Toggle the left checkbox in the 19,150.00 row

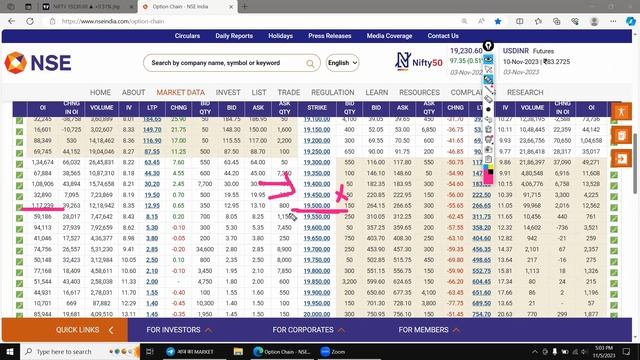19,131
